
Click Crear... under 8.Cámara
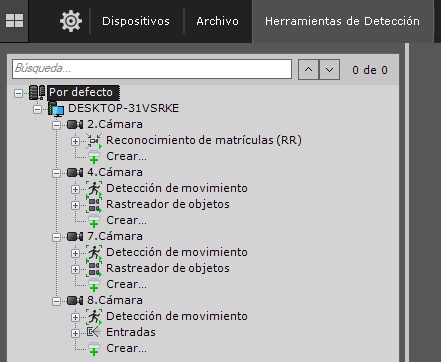126,348
